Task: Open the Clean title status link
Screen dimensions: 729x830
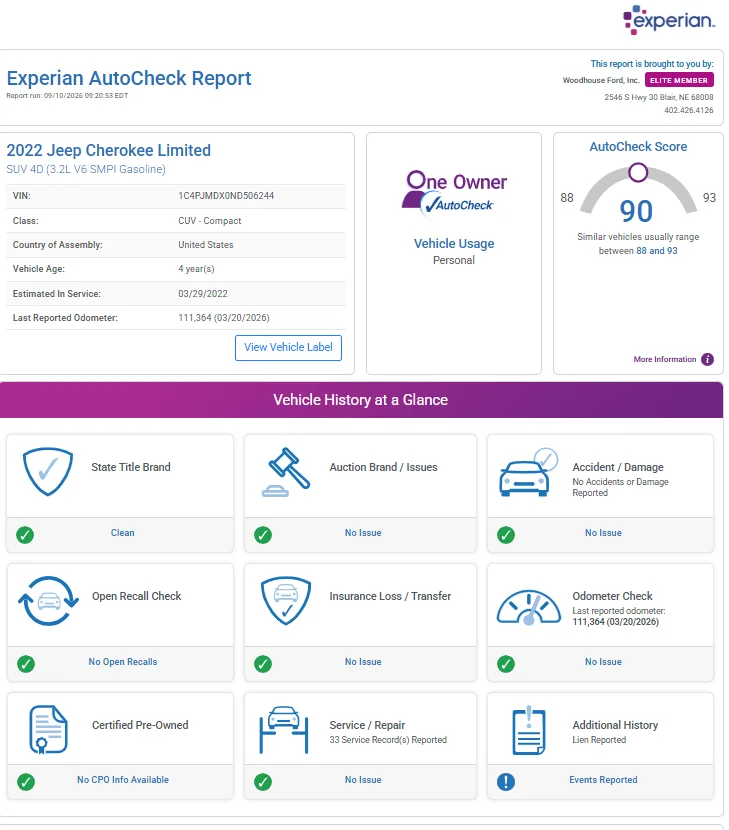Action: [x=122, y=533]
